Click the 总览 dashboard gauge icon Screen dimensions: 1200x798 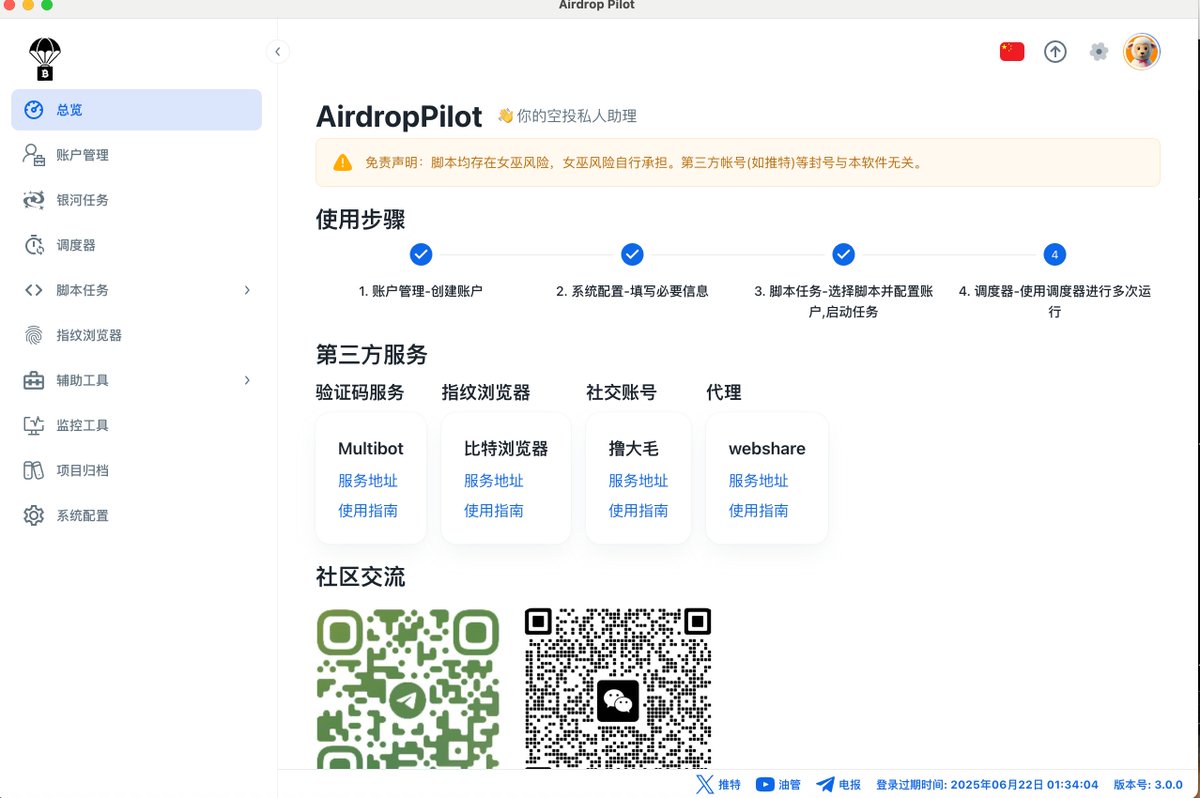(34, 110)
